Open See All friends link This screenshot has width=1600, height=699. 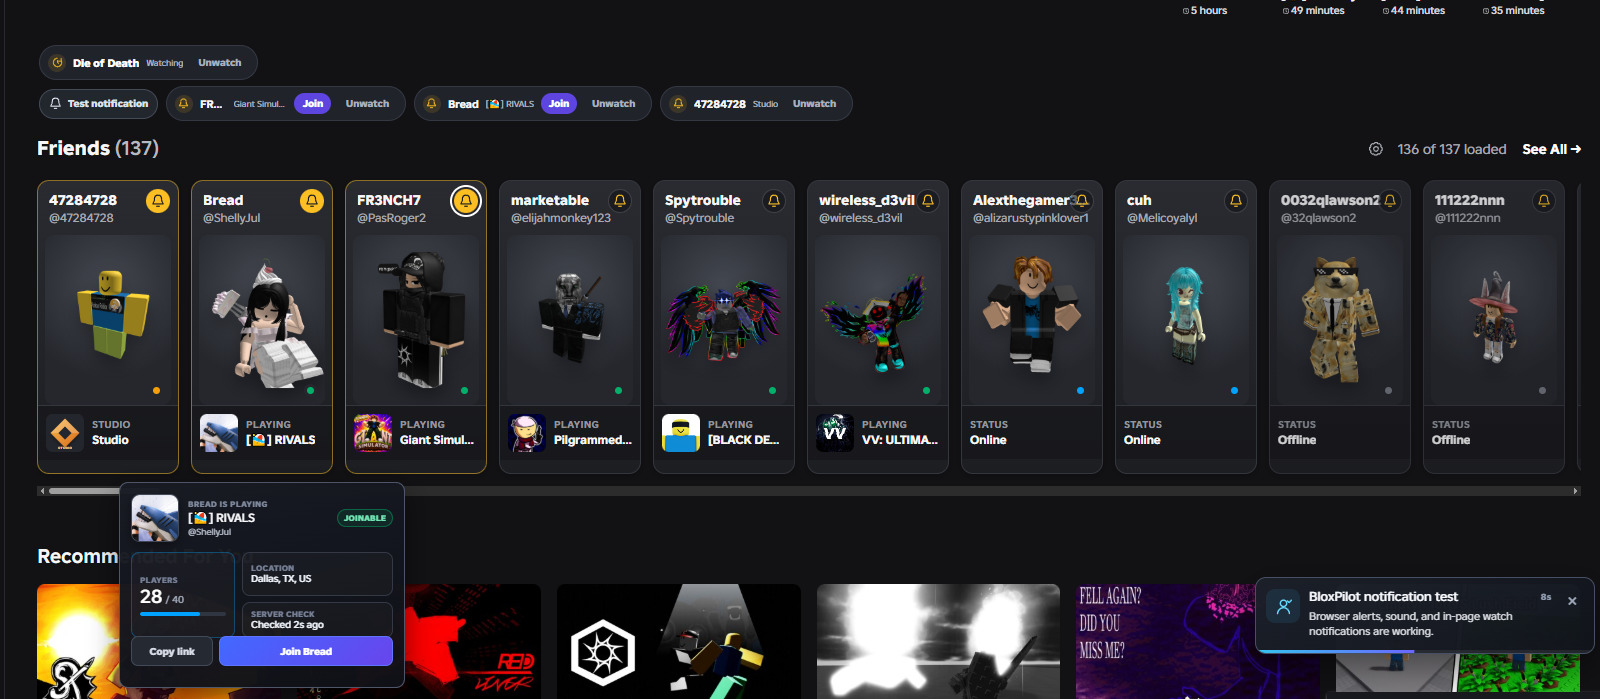[1552, 149]
